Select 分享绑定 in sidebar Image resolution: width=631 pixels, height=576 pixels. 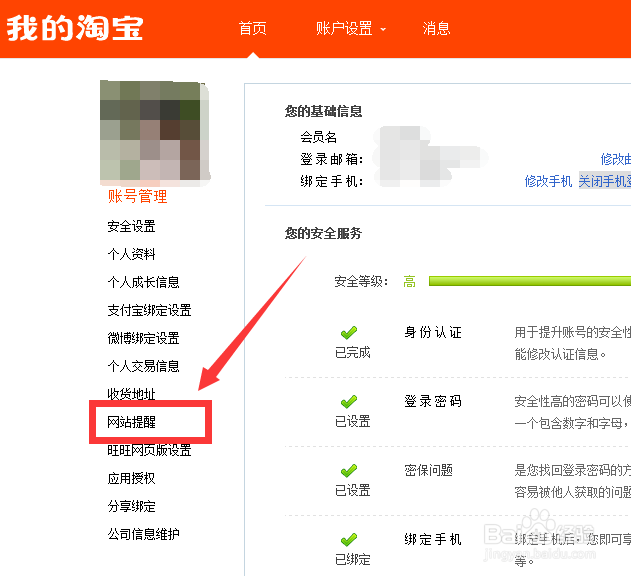point(131,506)
